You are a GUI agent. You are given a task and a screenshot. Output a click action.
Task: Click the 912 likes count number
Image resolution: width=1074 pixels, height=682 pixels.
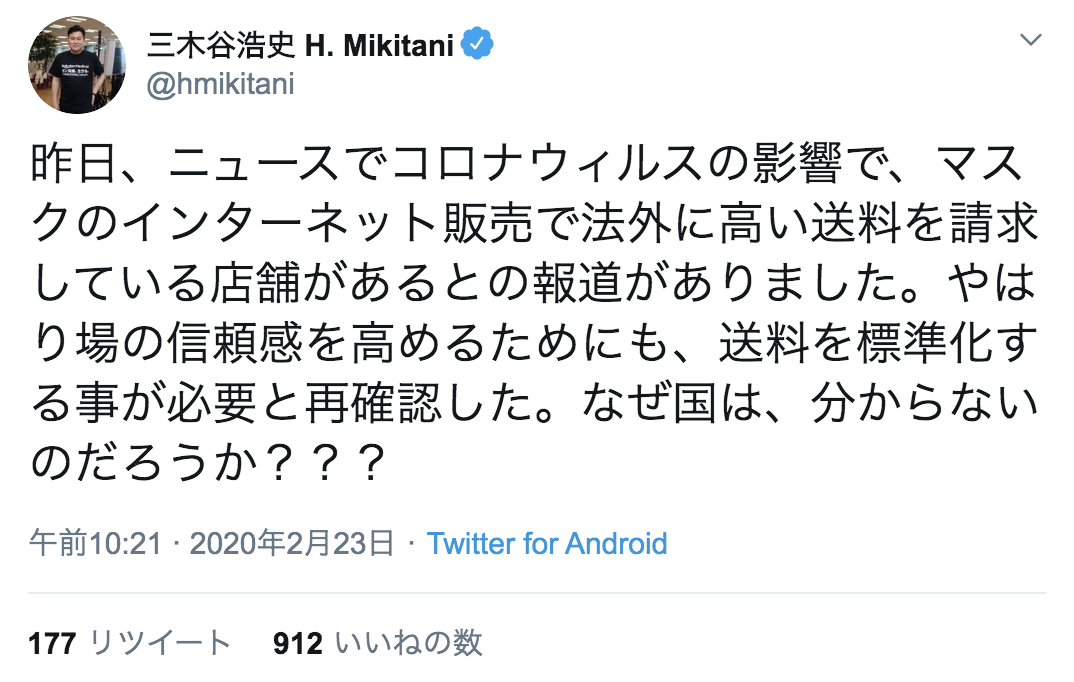click(x=297, y=643)
